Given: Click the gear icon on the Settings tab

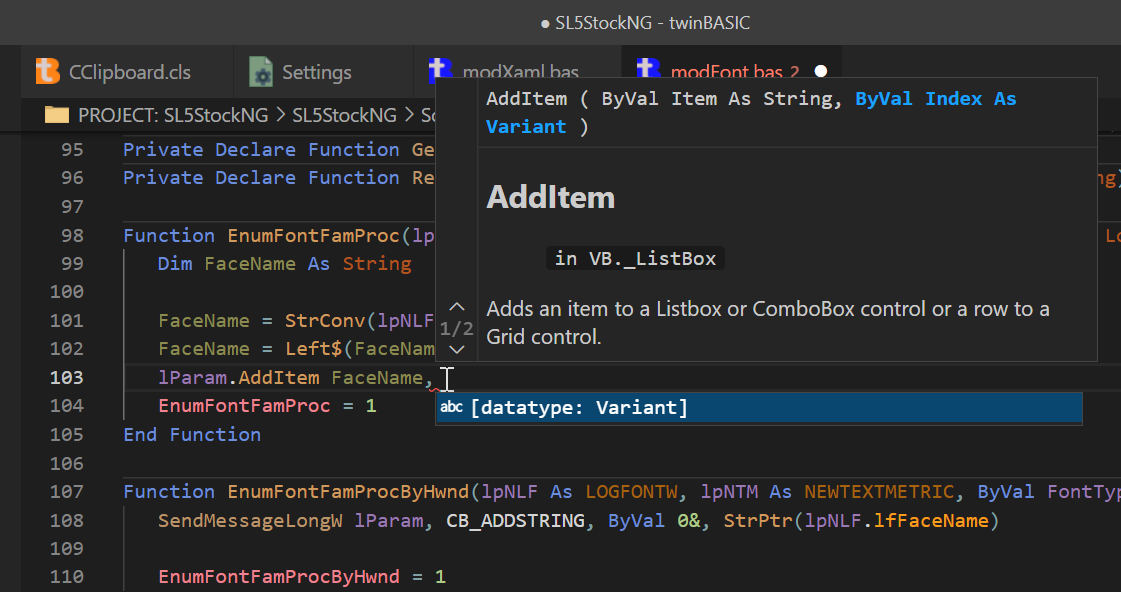Looking at the screenshot, I should [260, 71].
